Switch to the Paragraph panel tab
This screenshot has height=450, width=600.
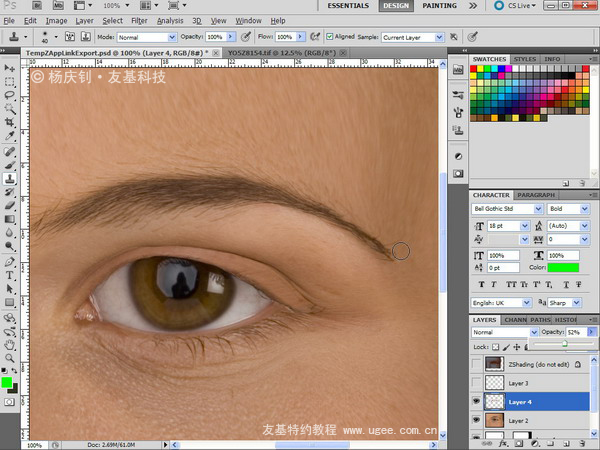pyautogui.click(x=536, y=195)
